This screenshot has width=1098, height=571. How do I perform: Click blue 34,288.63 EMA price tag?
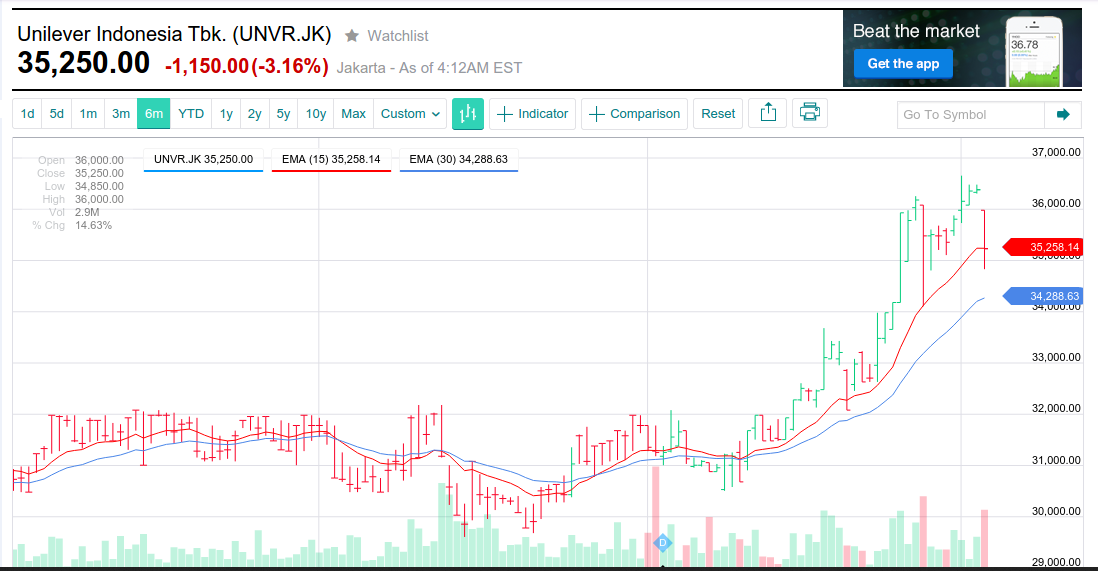[x=1044, y=296]
